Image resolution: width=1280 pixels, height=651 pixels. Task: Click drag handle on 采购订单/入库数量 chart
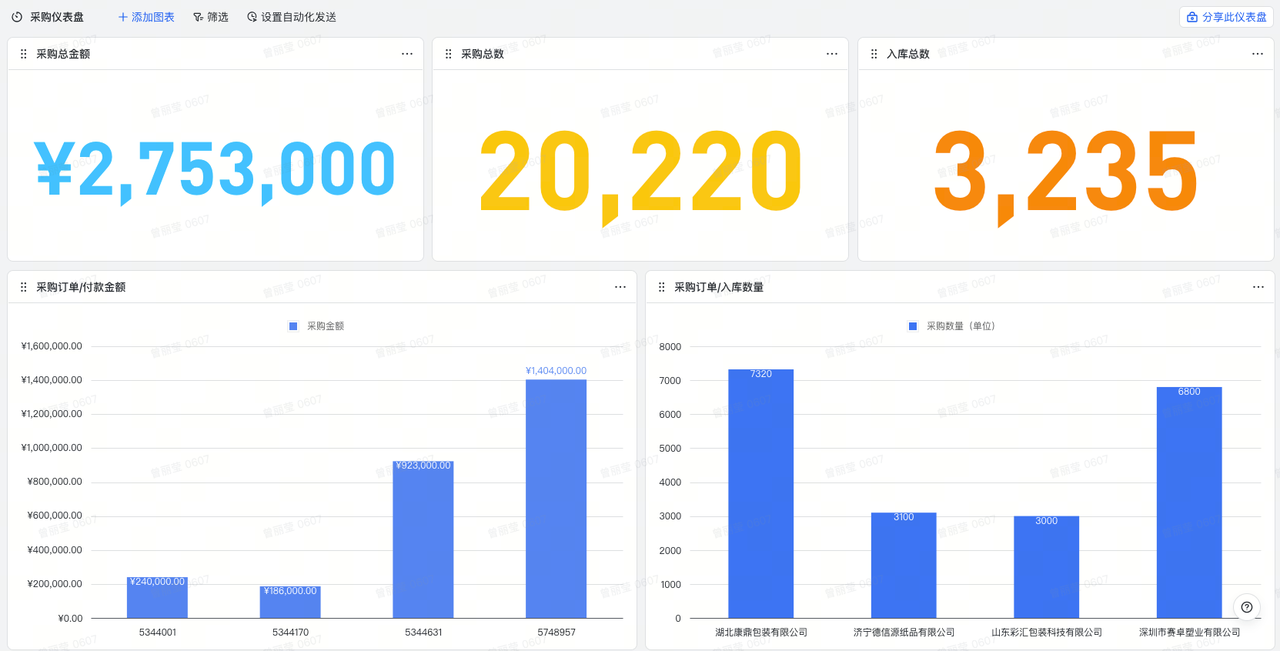662,287
